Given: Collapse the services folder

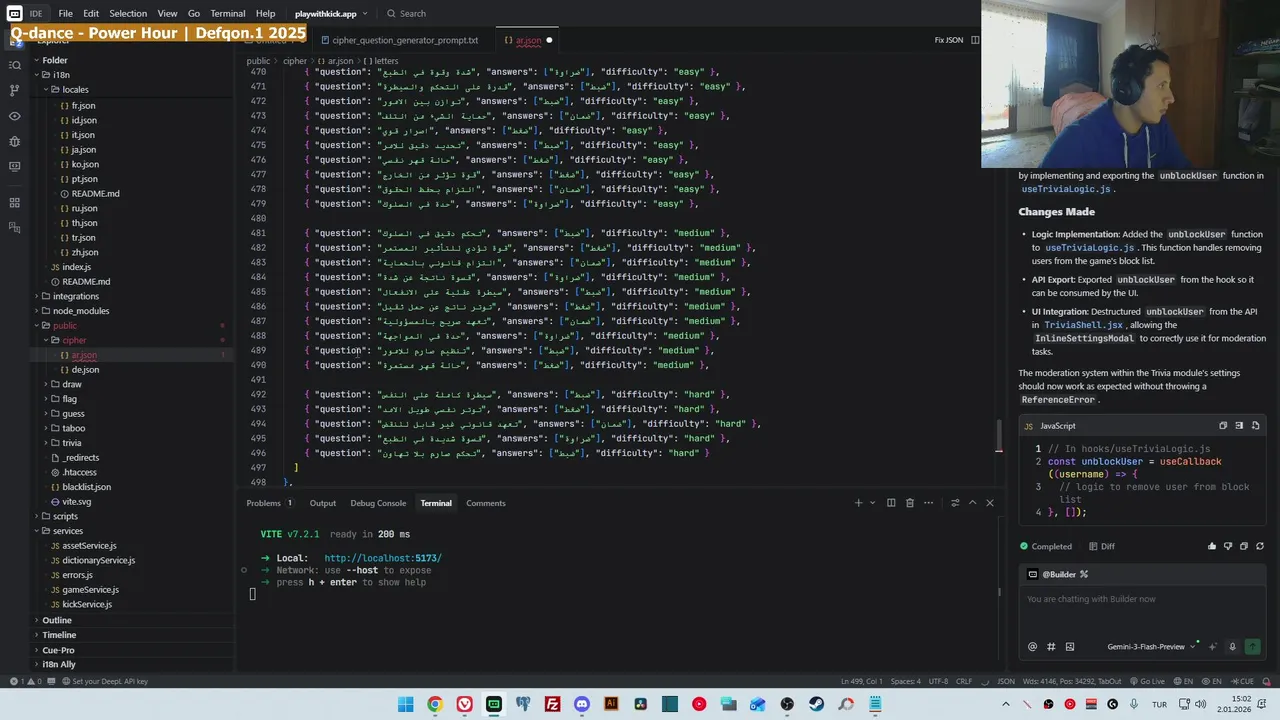Looking at the screenshot, I should point(67,531).
